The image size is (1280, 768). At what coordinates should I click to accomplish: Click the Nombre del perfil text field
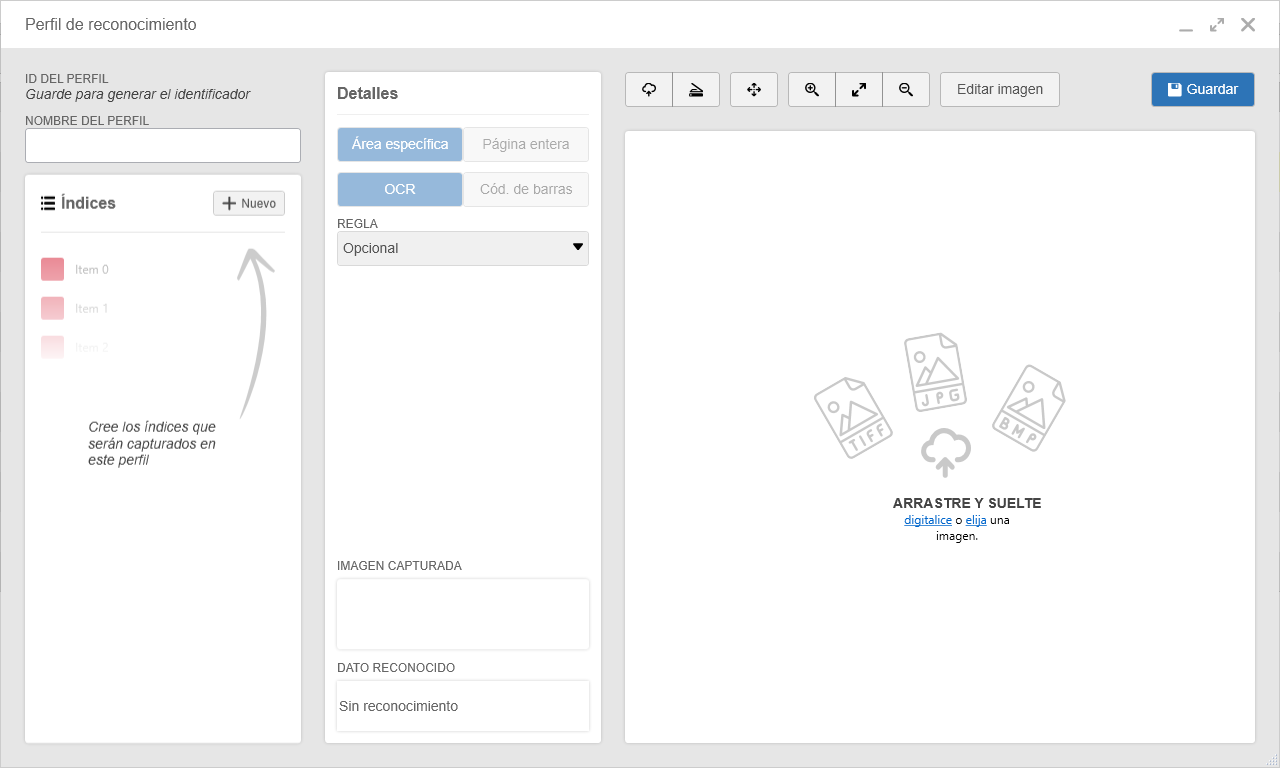click(x=163, y=145)
